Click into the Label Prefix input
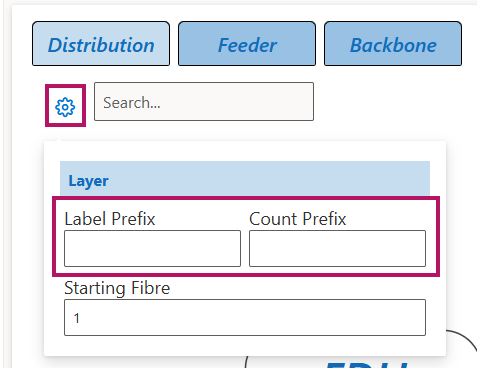 152,248
